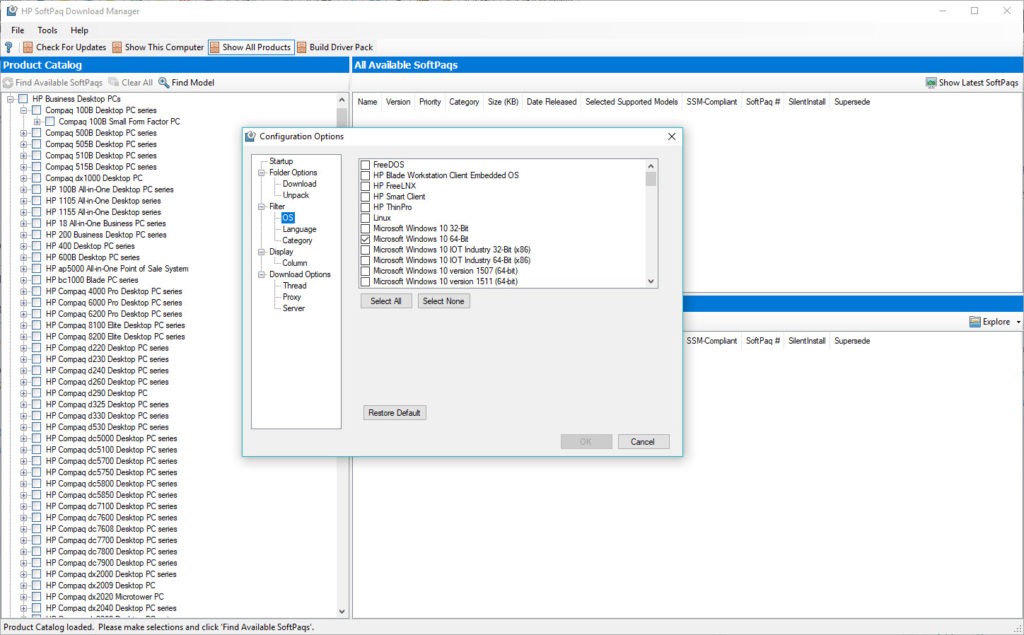The height and width of the screenshot is (635, 1024).
Task: Select Column under Display
Action: point(295,263)
